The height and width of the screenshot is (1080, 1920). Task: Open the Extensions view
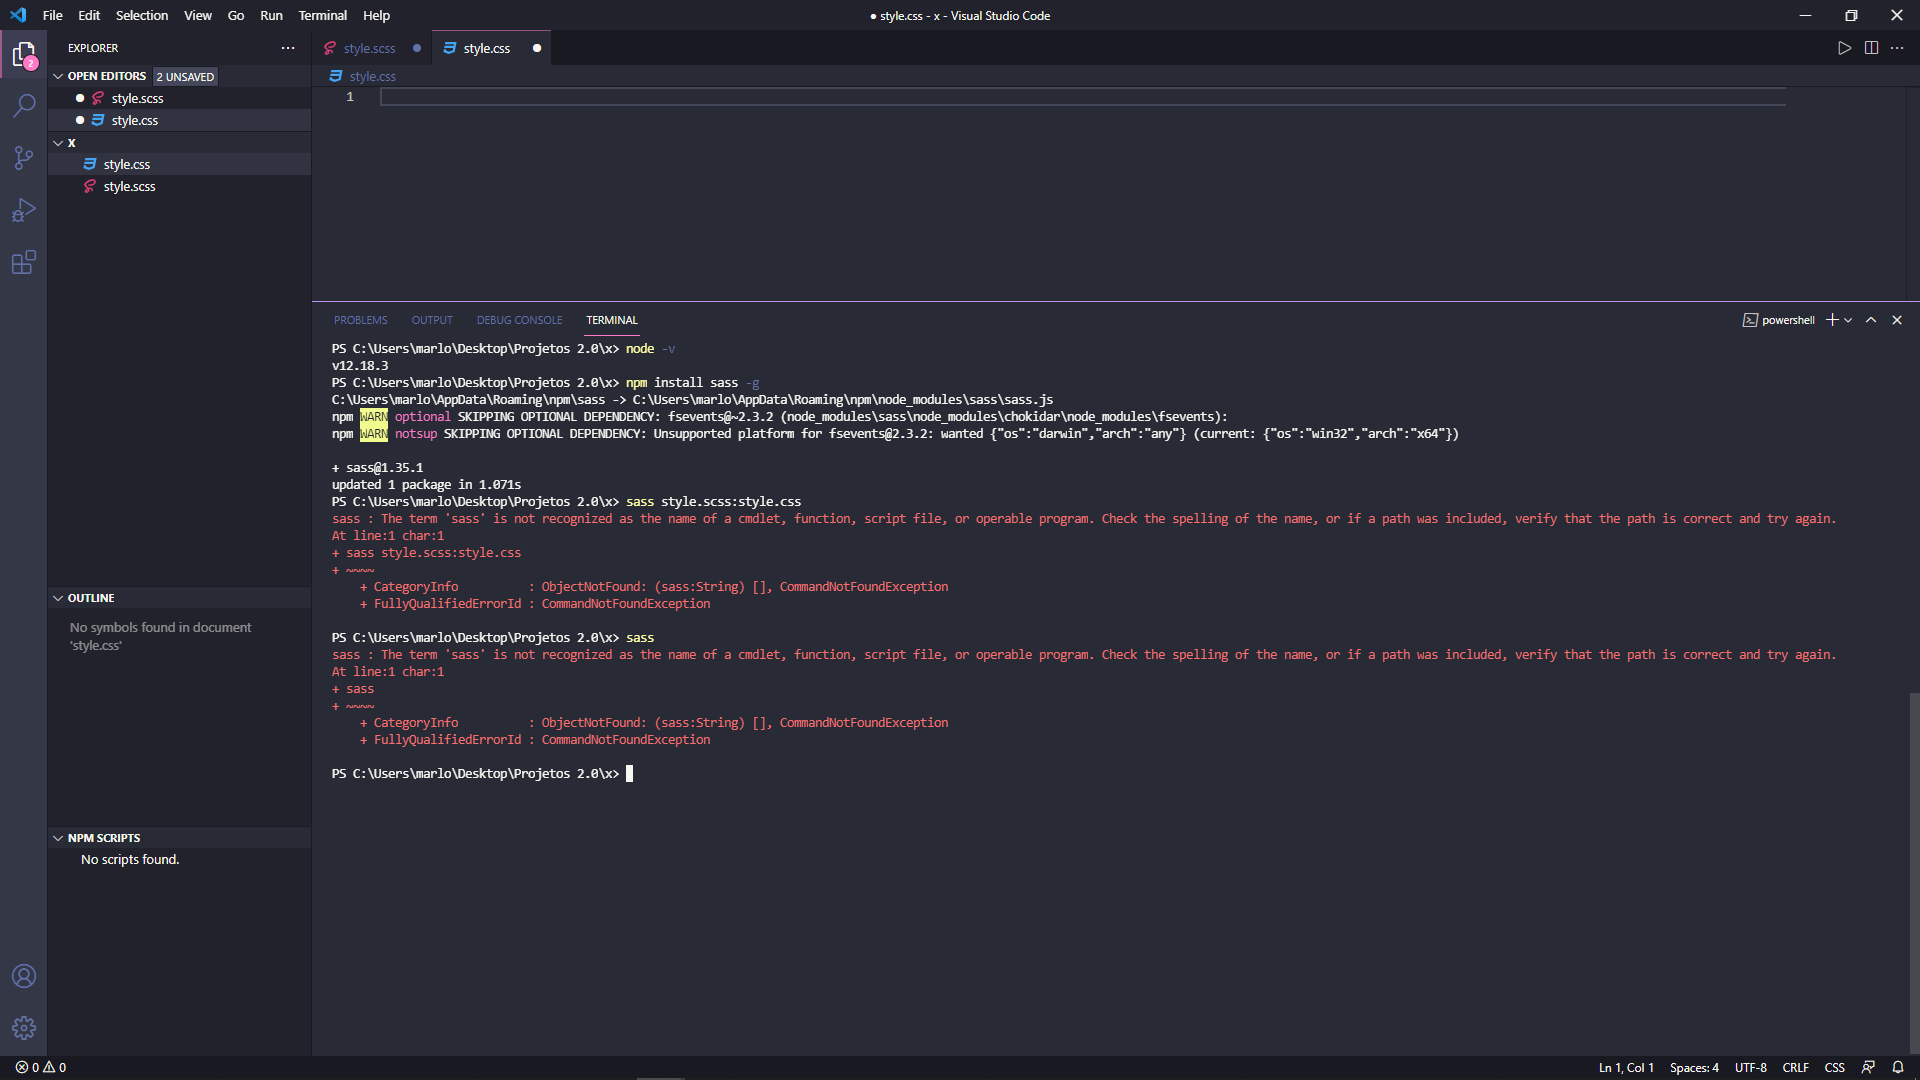coord(24,262)
